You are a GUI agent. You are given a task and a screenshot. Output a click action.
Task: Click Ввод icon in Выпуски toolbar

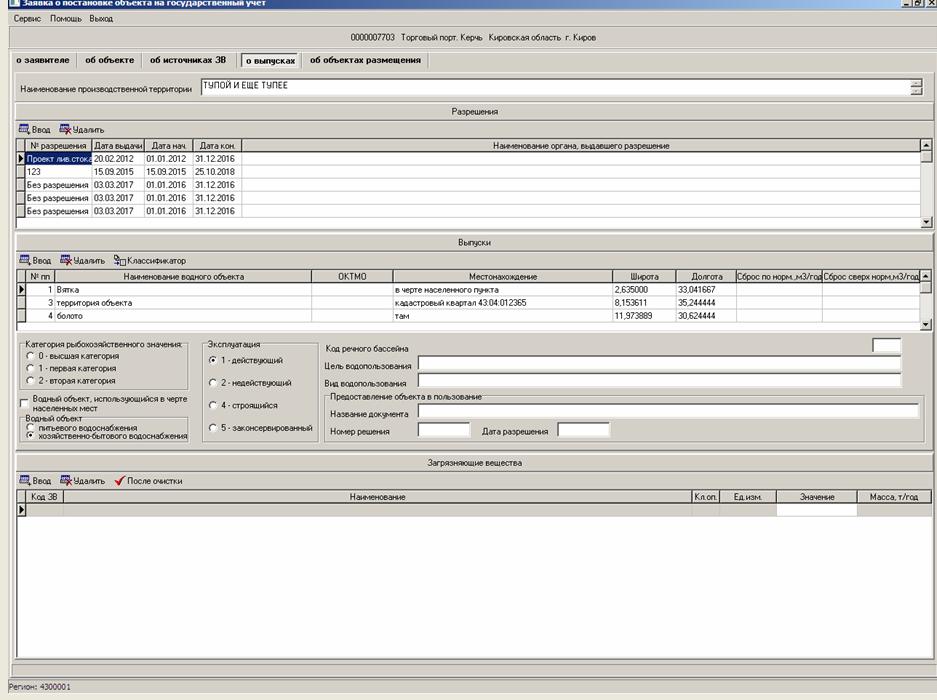click(x=25, y=260)
